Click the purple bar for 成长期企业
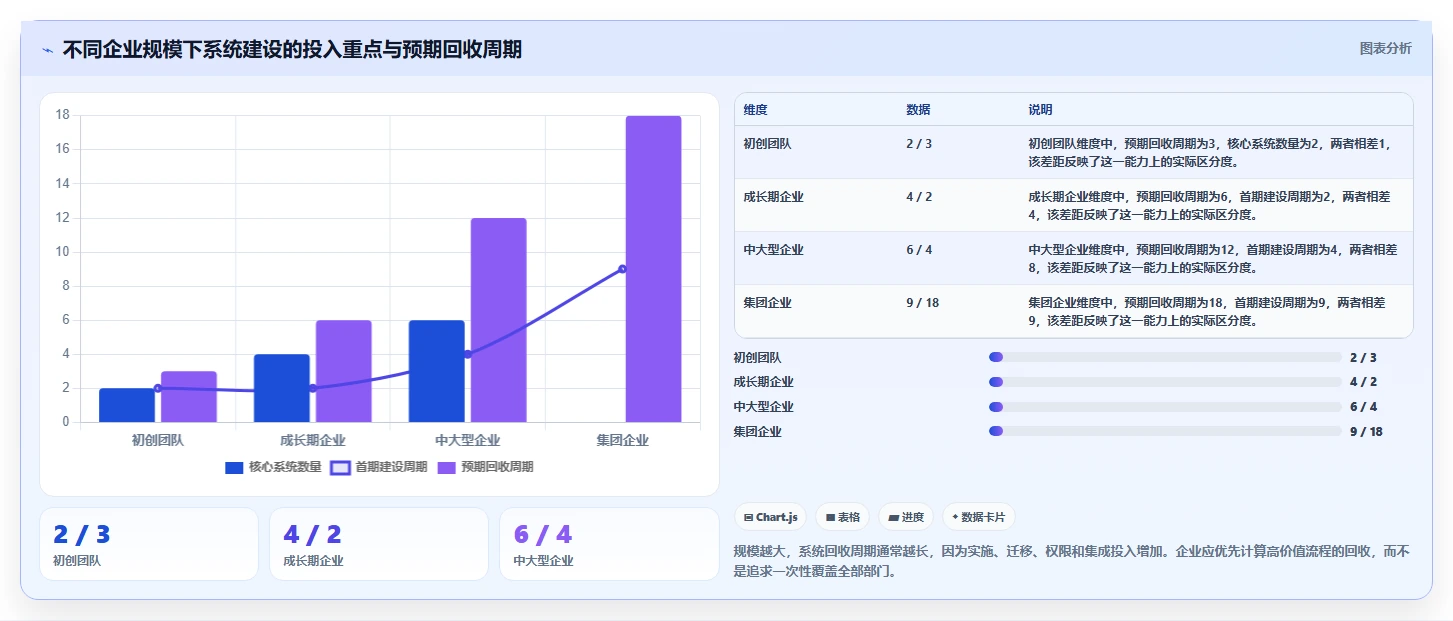1453x621 pixels. pos(344,371)
